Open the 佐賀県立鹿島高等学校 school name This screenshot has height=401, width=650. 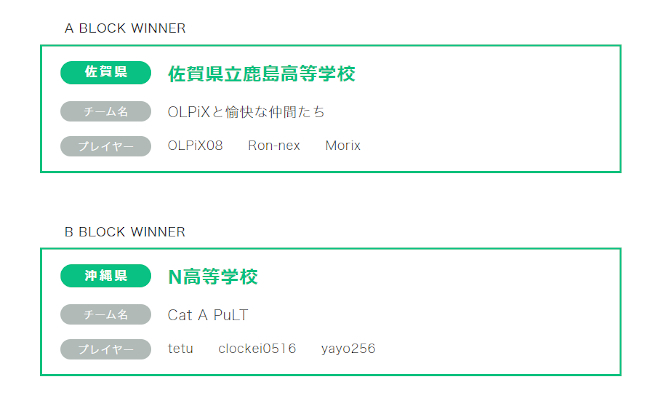262,74
